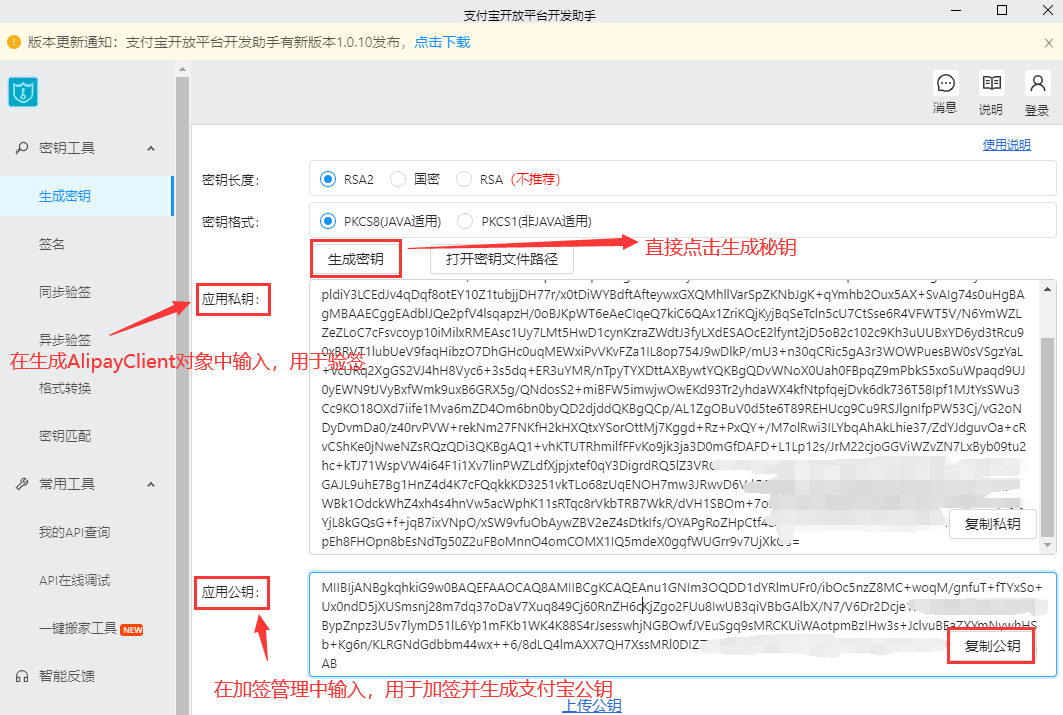Click the 密钥长度: label
1063x715 pixels.
pyautogui.click(x=230, y=180)
